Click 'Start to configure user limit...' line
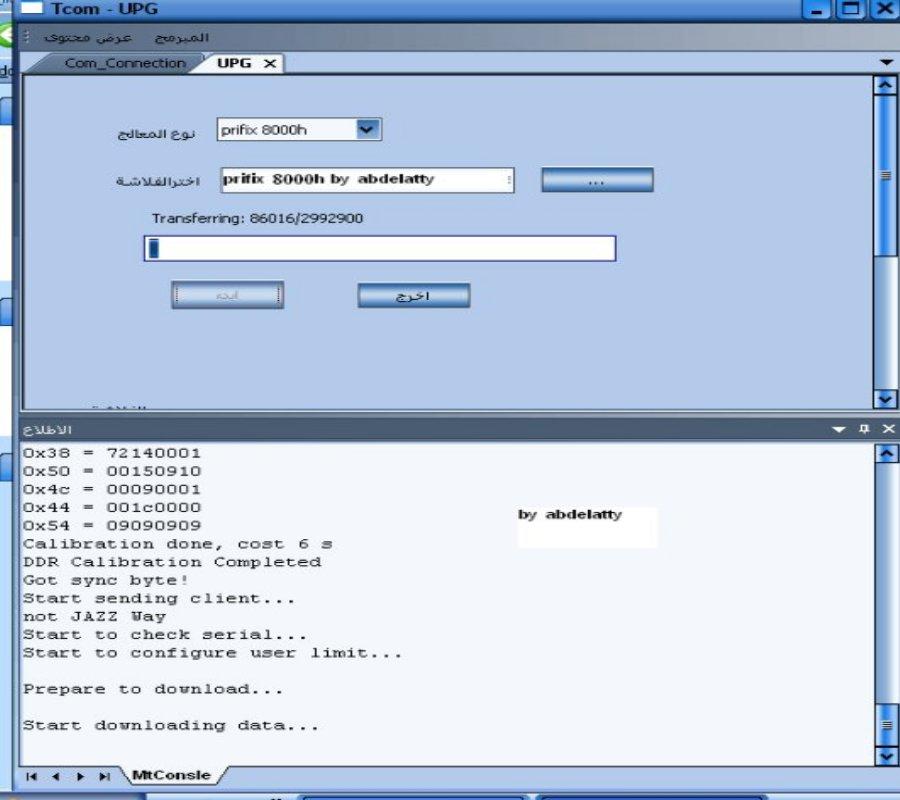This screenshot has width=900, height=800. 212,653
